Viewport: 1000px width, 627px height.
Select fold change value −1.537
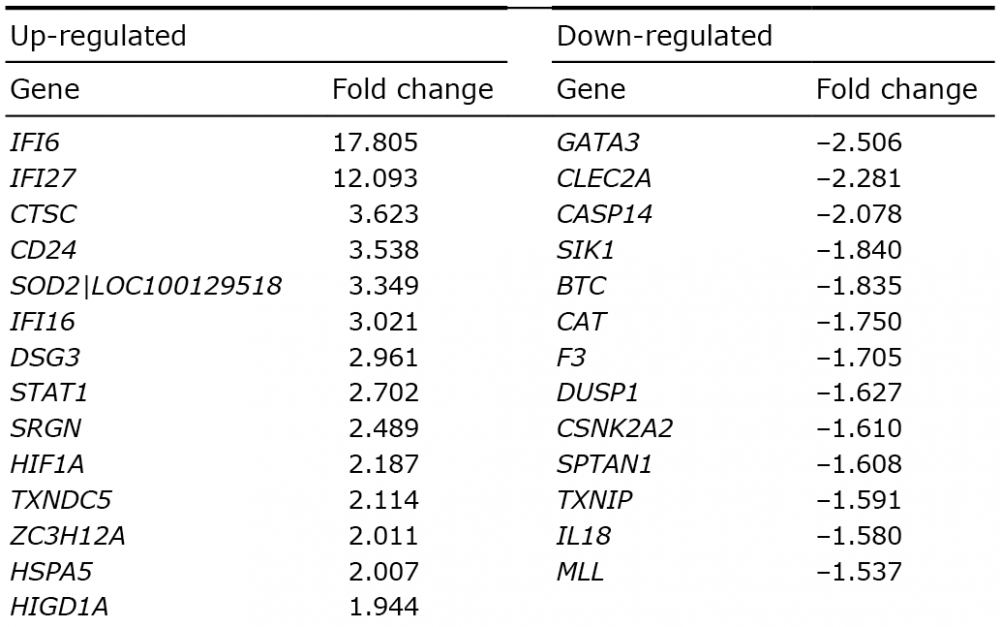[859, 572]
